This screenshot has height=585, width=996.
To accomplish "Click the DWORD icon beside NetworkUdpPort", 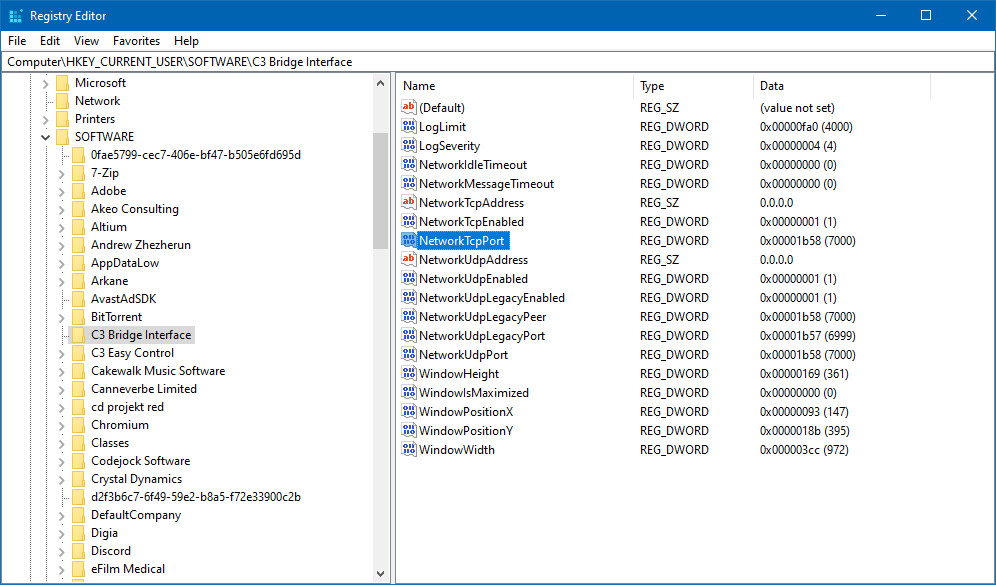I will 408,355.
